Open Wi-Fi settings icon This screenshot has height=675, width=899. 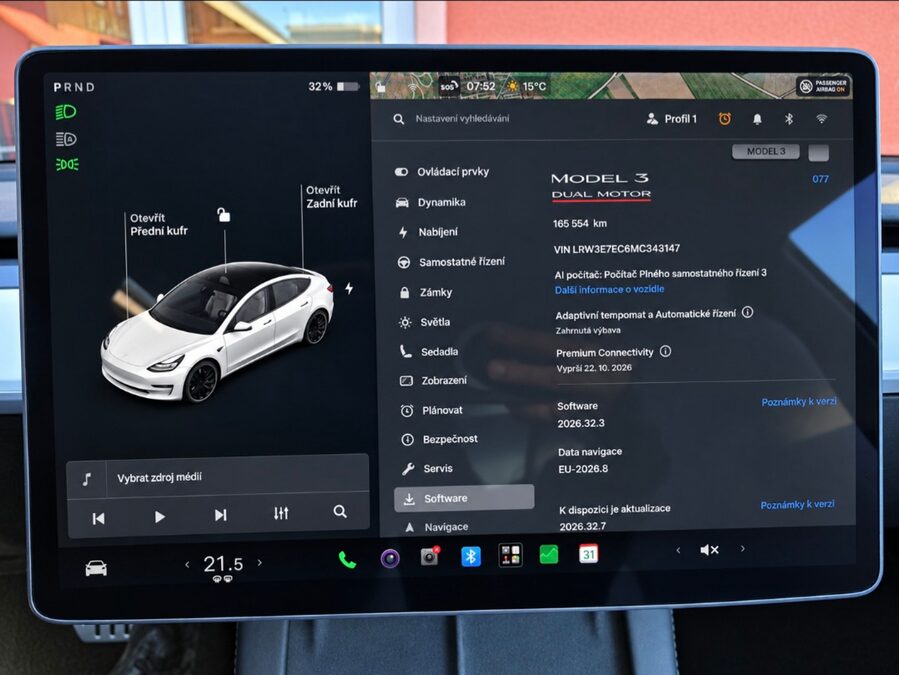(822, 119)
